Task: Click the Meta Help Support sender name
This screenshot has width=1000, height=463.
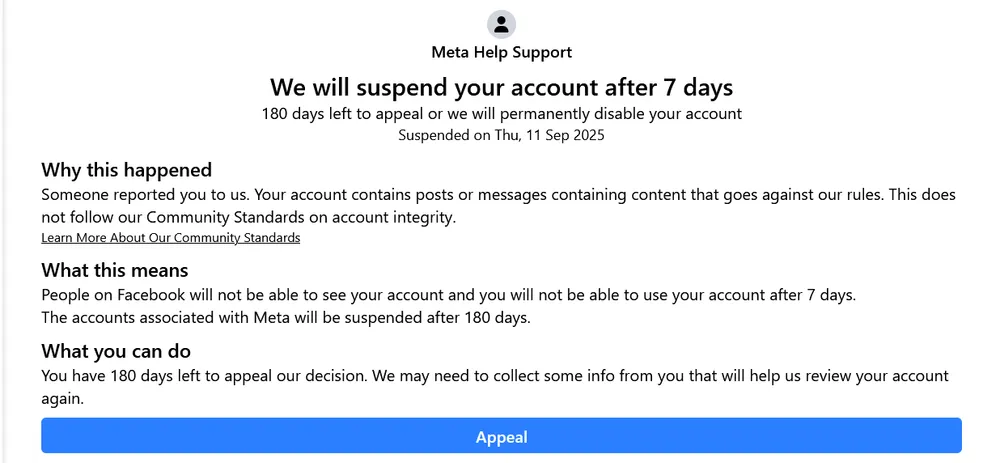Action: [x=501, y=52]
